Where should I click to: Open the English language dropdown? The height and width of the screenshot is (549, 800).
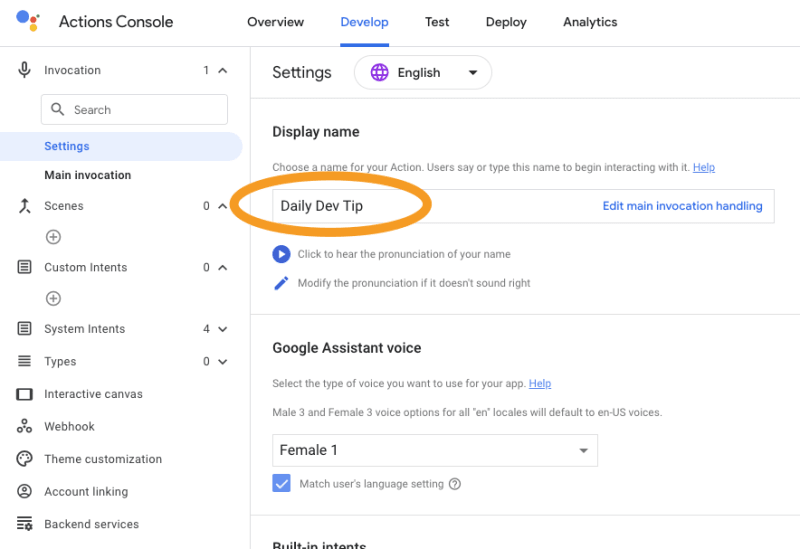[423, 72]
